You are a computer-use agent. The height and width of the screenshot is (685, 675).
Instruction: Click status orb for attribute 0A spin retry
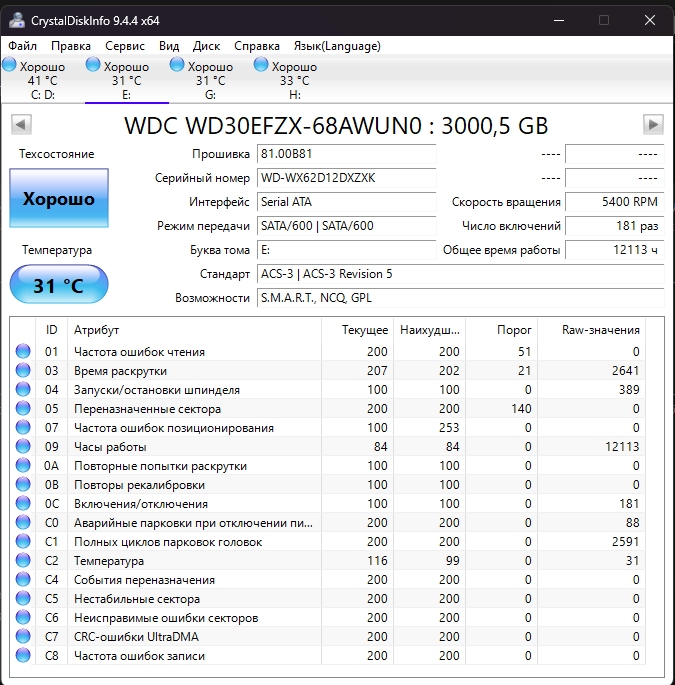(23, 465)
